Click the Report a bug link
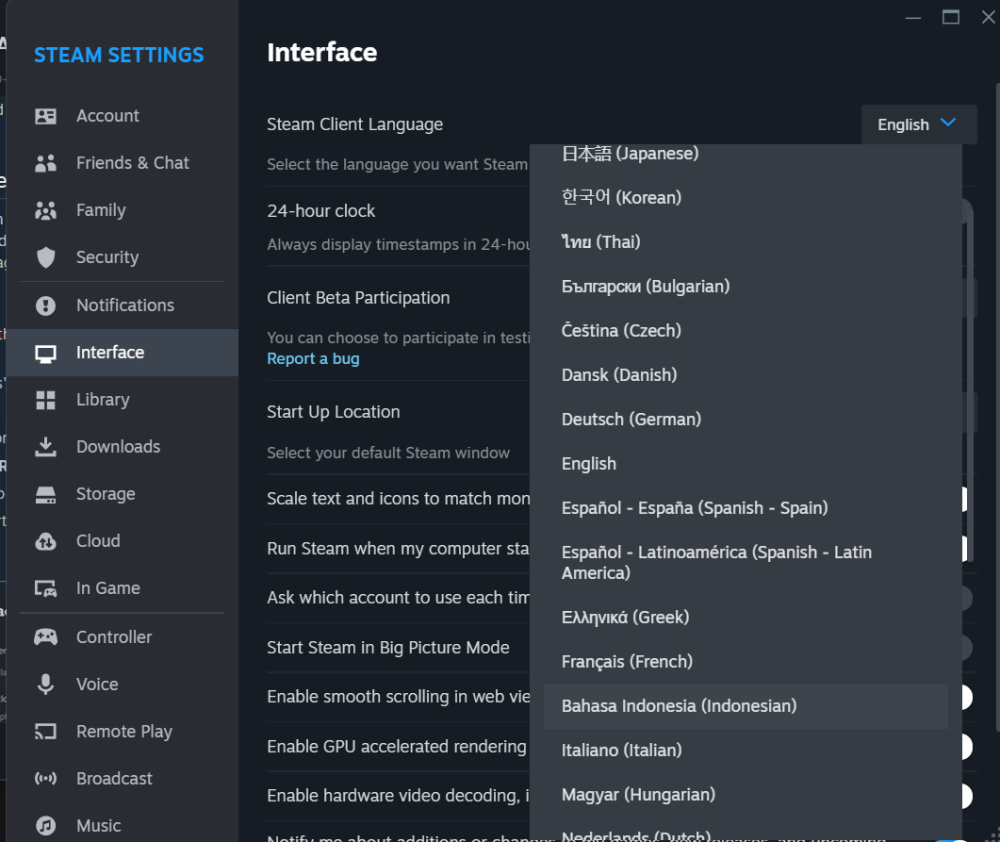This screenshot has height=842, width=1000. 313,359
